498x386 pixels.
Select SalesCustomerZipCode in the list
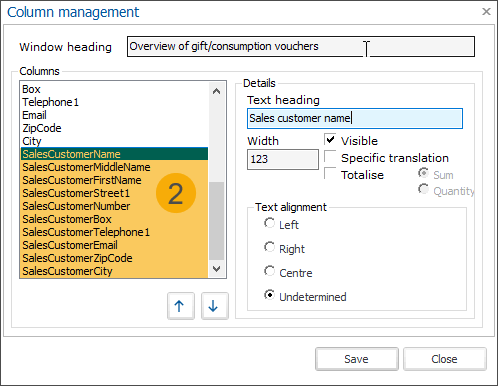[x=114, y=258]
